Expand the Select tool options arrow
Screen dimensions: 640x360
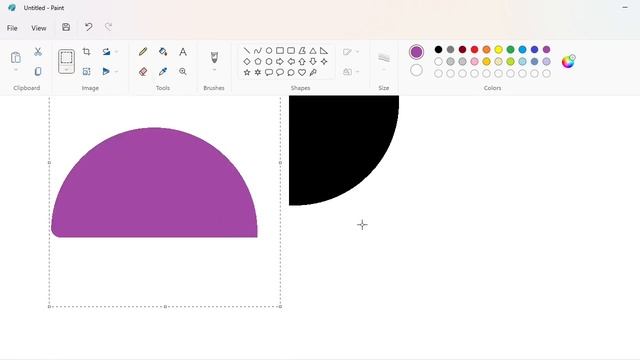66,70
